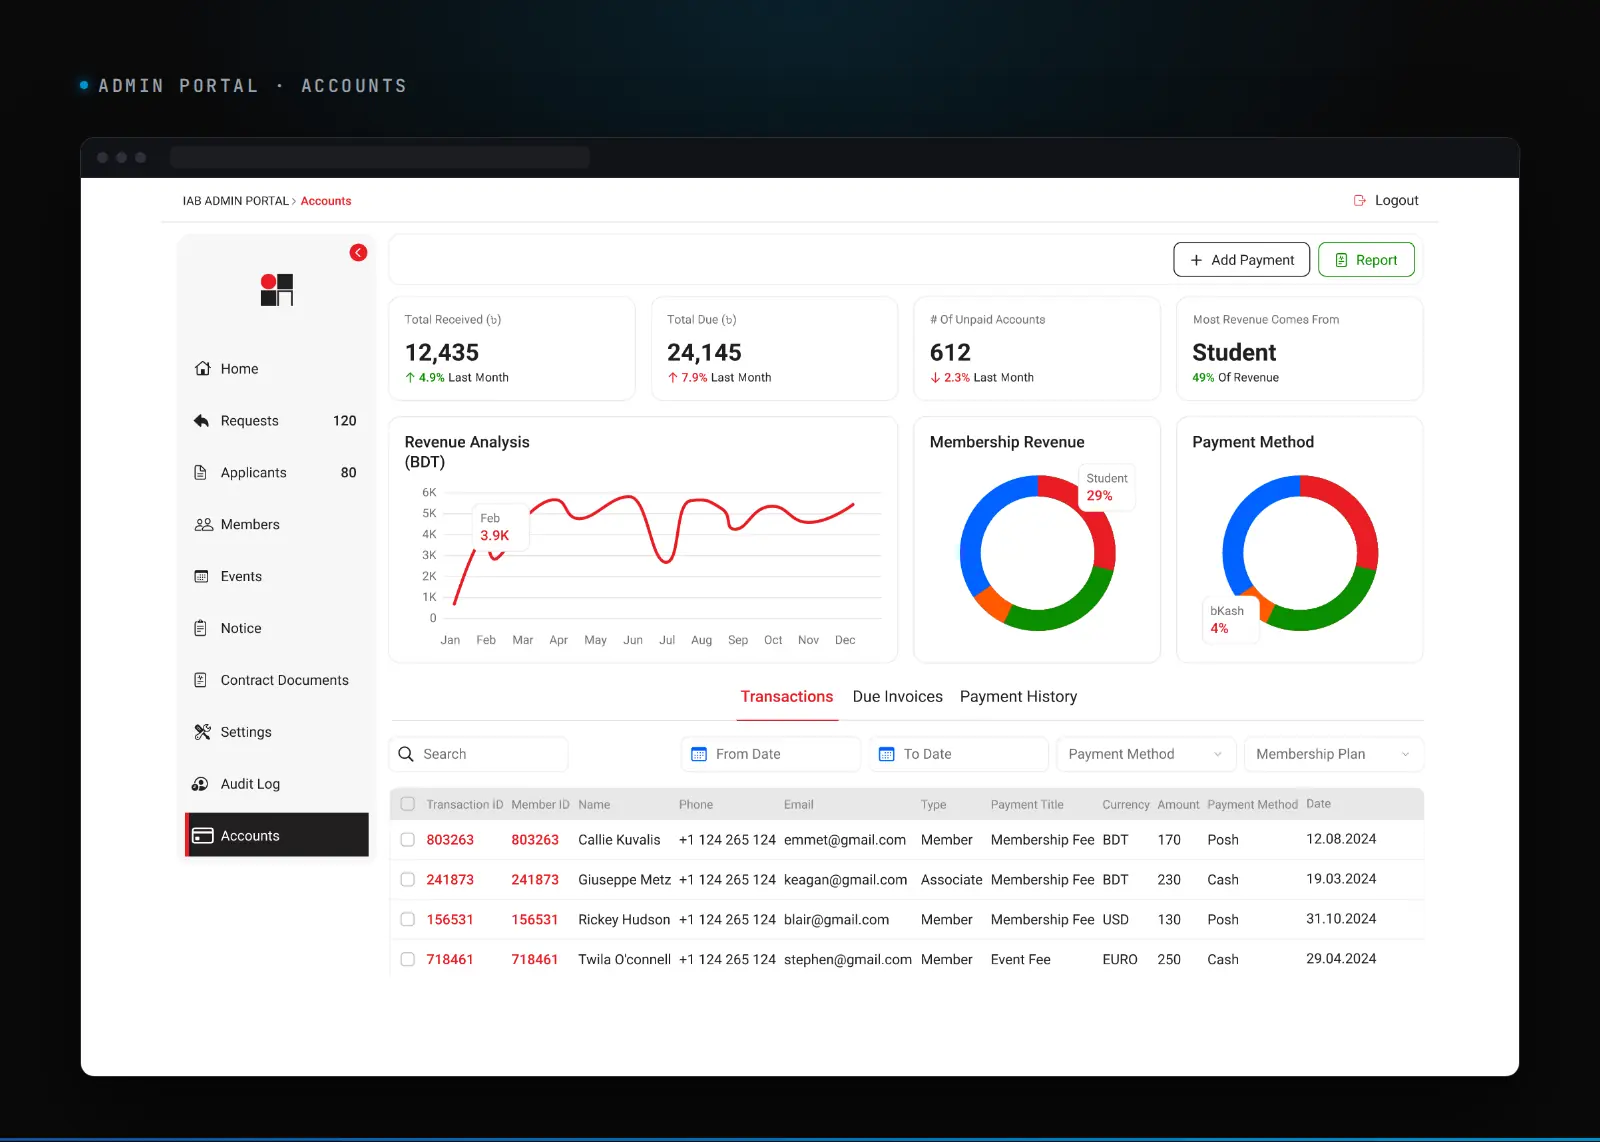The width and height of the screenshot is (1600, 1142).
Task: Click the Amount column header
Action: (x=1178, y=805)
